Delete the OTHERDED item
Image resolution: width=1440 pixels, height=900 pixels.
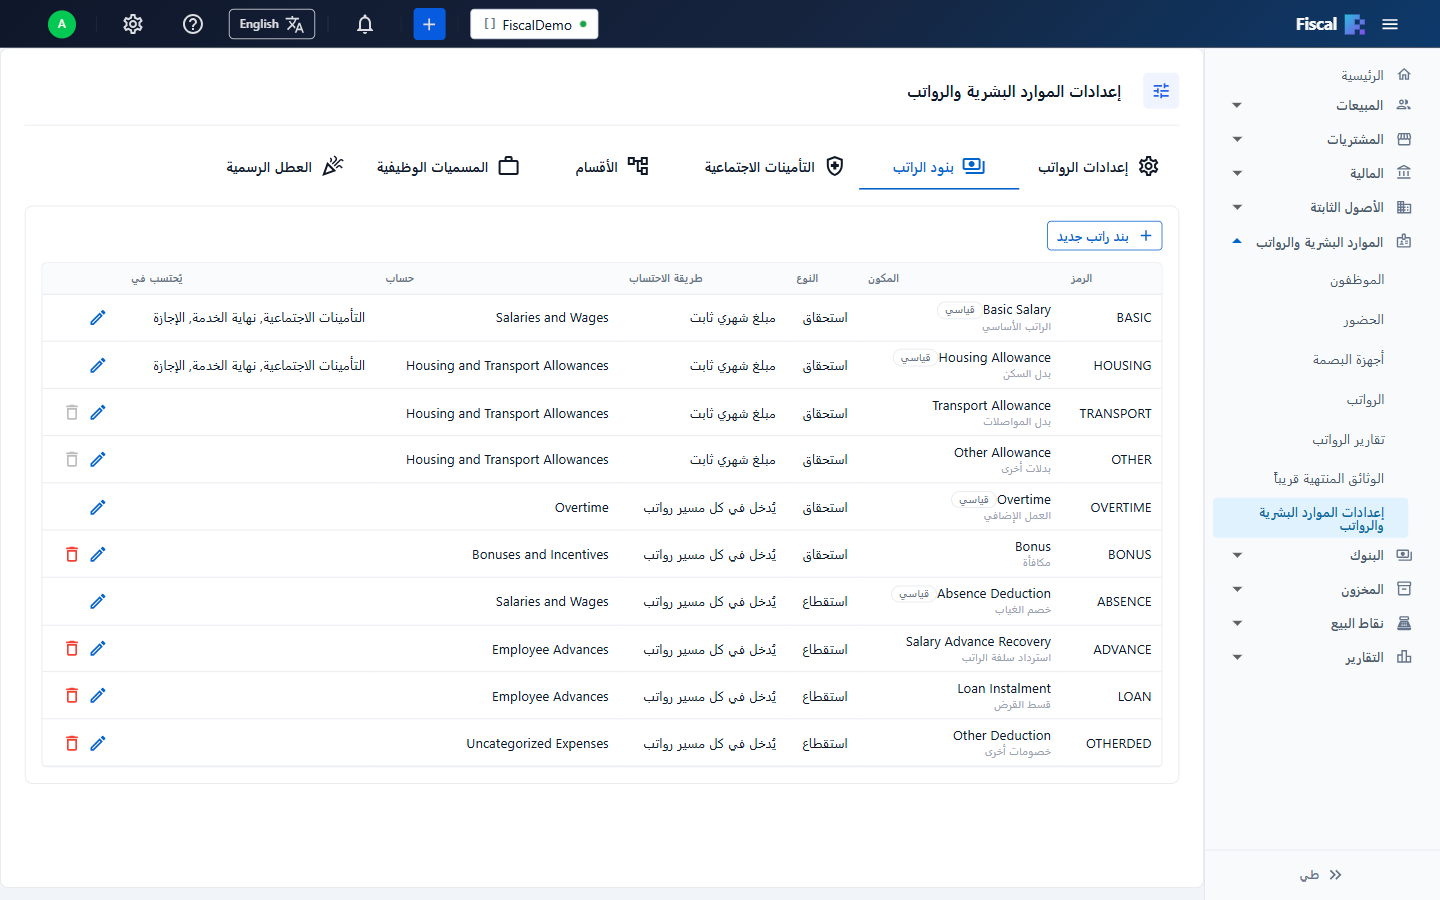(x=72, y=744)
